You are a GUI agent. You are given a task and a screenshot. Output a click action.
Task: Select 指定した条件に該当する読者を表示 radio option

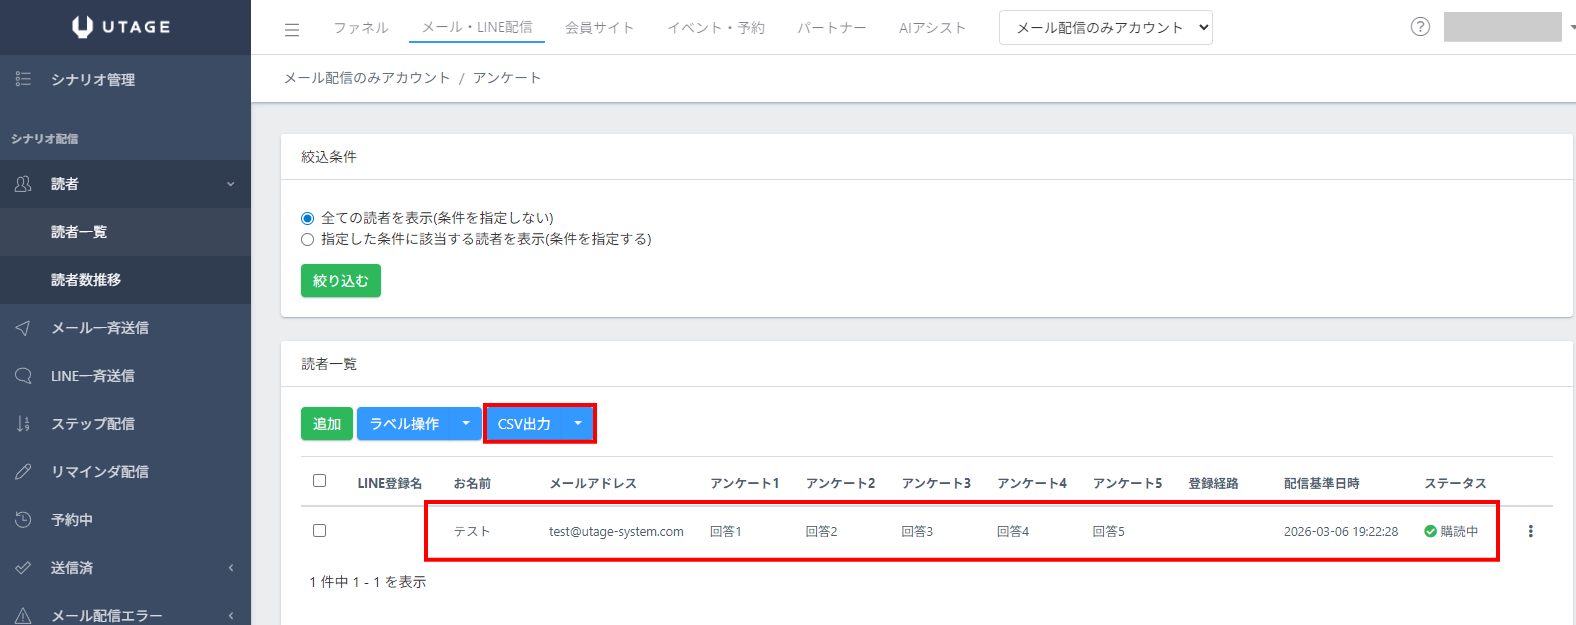click(308, 240)
